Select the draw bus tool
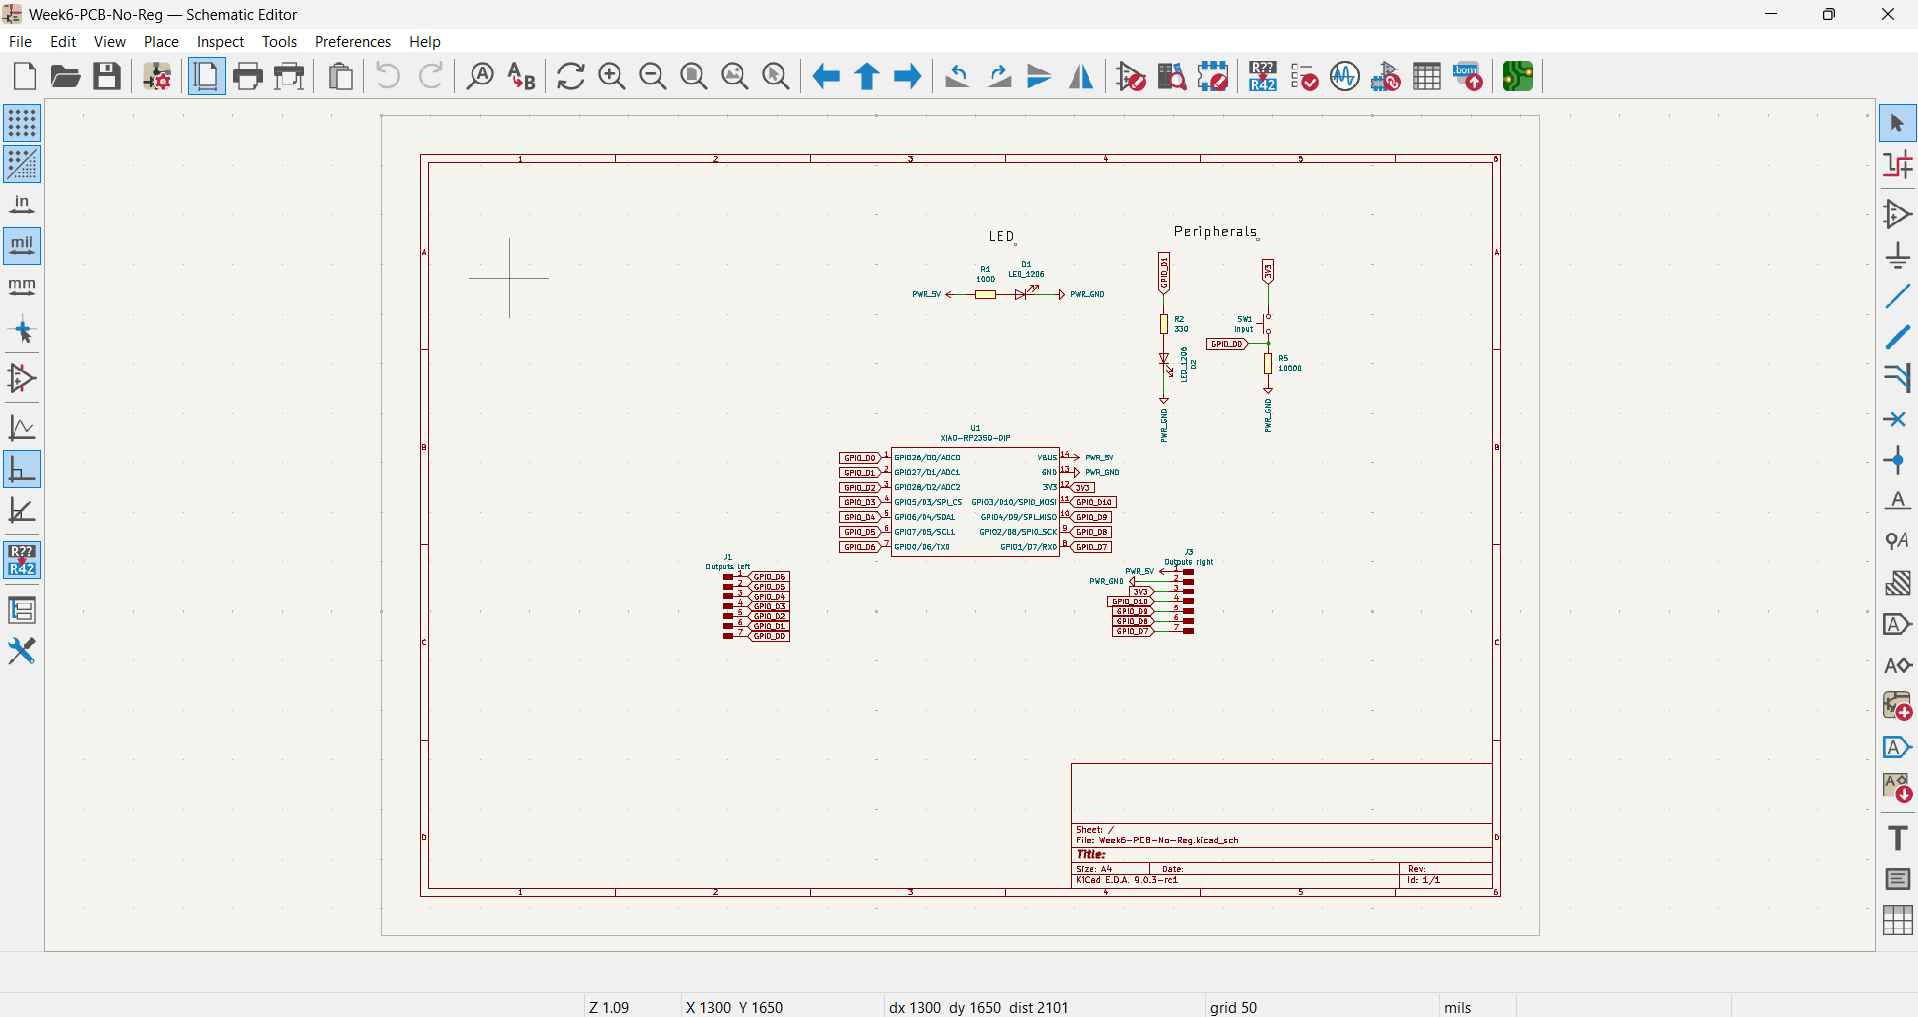 click(1897, 337)
